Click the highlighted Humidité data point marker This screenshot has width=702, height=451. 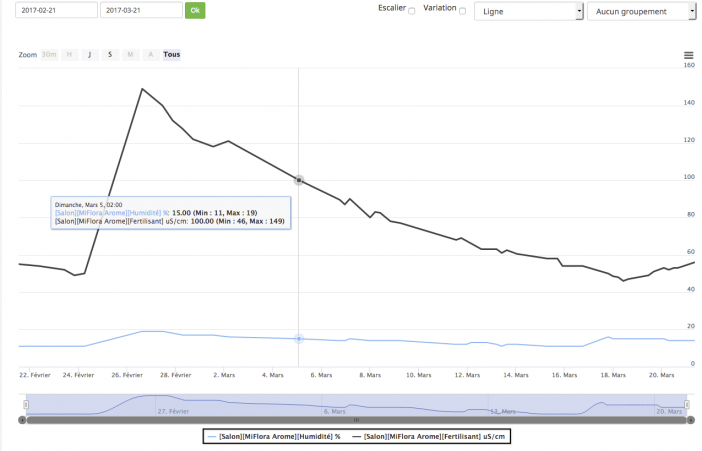pos(299,339)
